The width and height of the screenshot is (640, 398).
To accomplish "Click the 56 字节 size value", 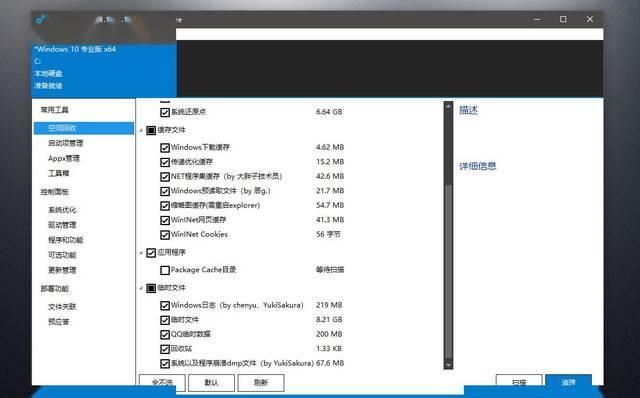I will tap(328, 234).
